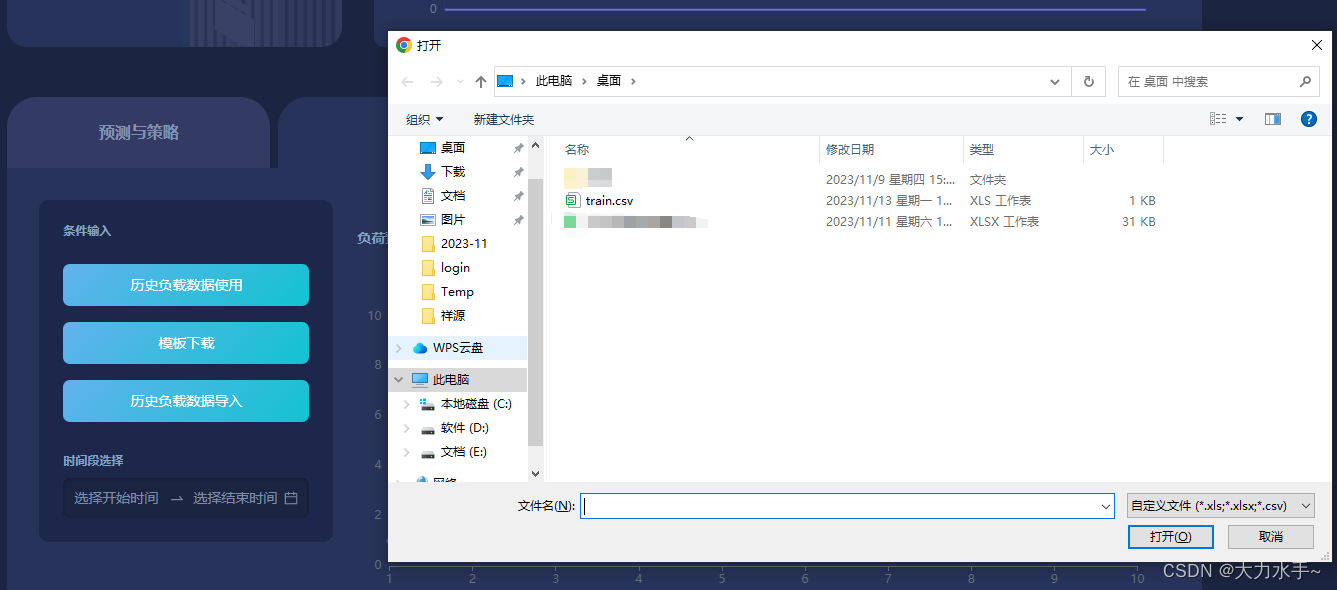Image resolution: width=1337 pixels, height=590 pixels.
Task: Switch to 预测与策略 tab
Action: [139, 132]
